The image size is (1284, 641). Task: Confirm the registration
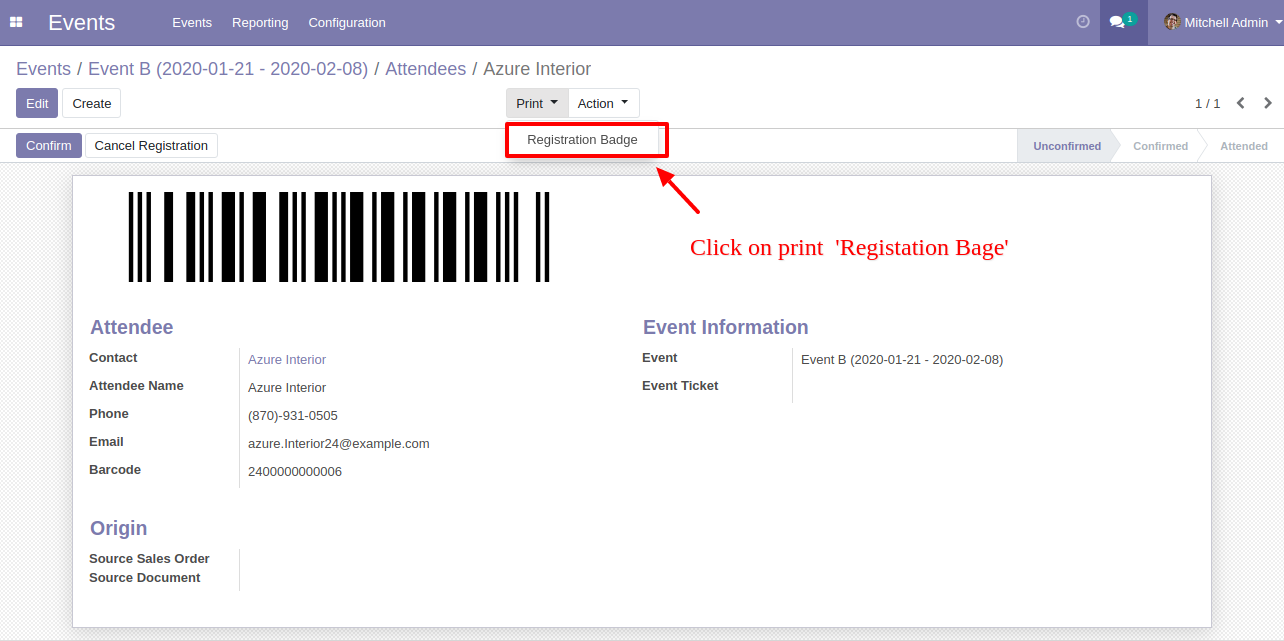49,146
